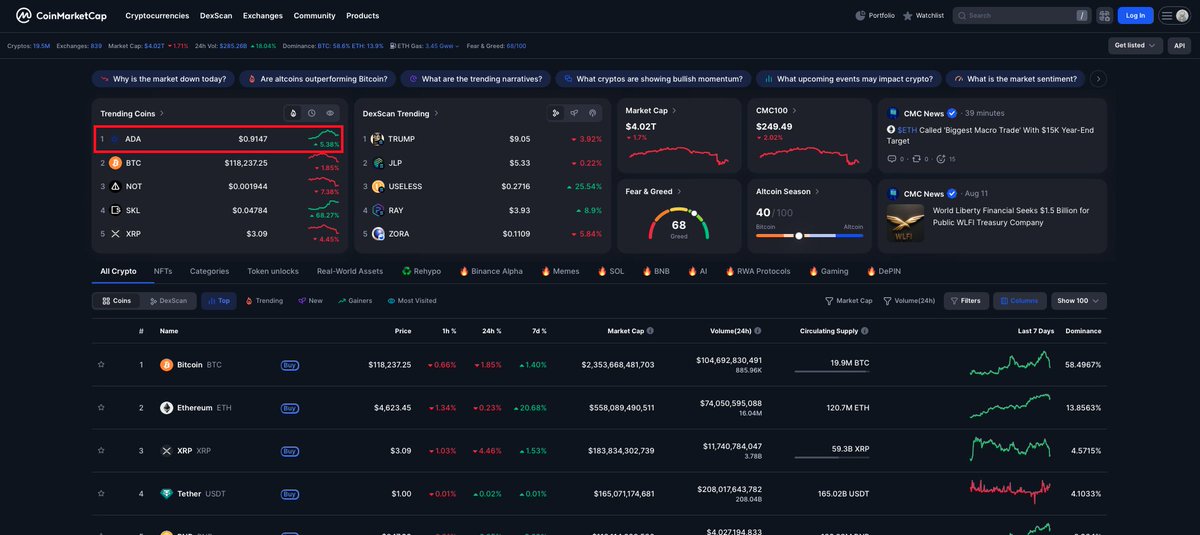Expand the Market Cap card
1200x535 pixels.
tap(651, 111)
